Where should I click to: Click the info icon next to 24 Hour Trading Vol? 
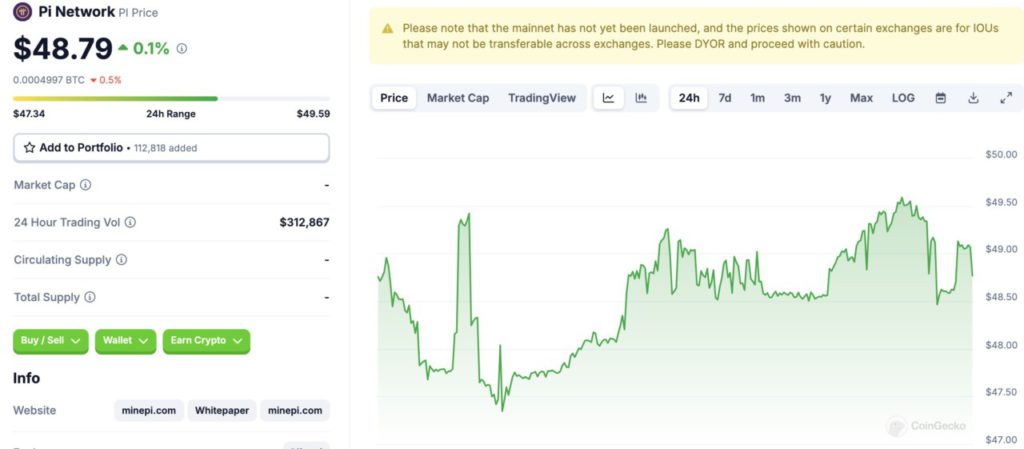tap(130, 223)
